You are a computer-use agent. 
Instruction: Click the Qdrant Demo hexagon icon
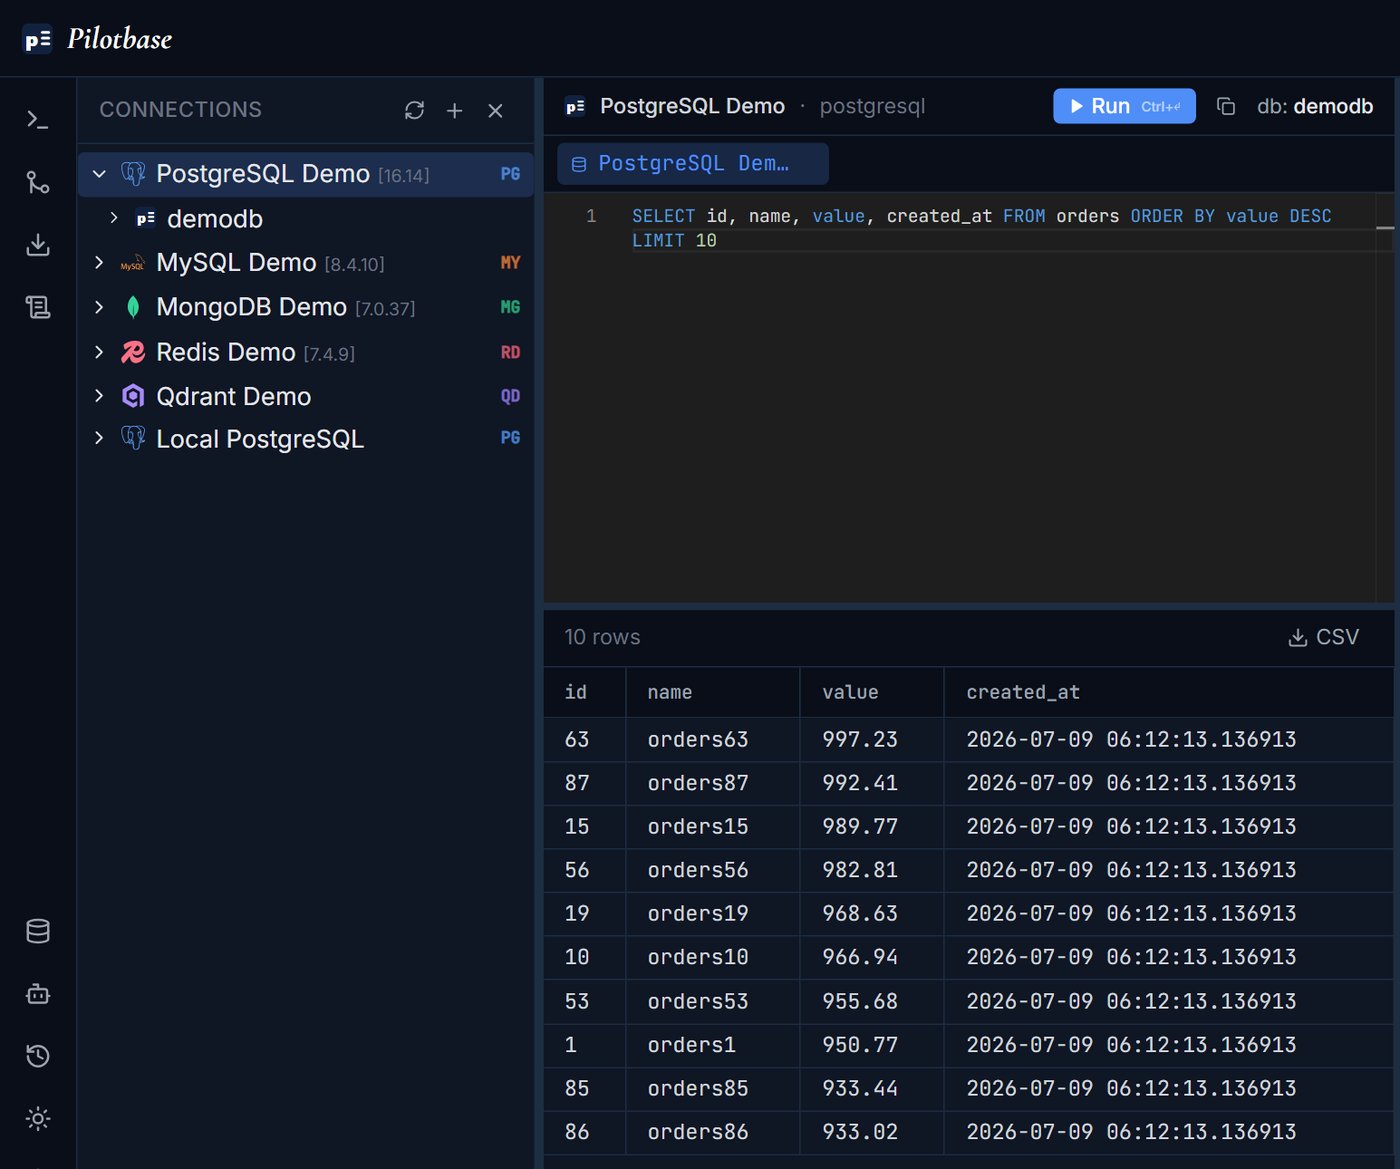pos(133,396)
